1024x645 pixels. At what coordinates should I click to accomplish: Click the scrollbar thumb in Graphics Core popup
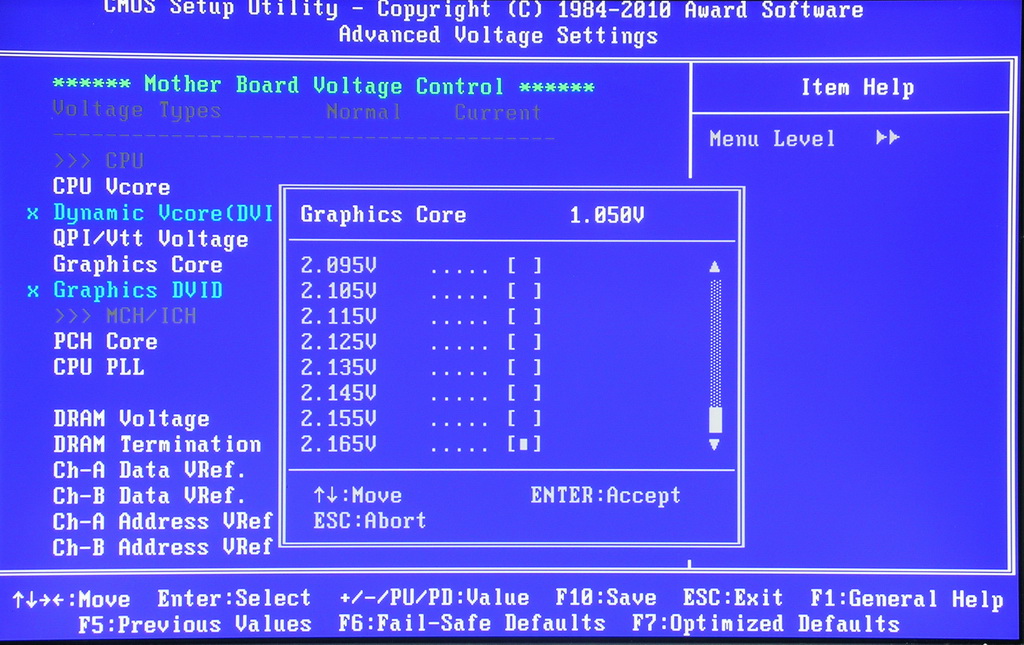click(x=715, y=419)
